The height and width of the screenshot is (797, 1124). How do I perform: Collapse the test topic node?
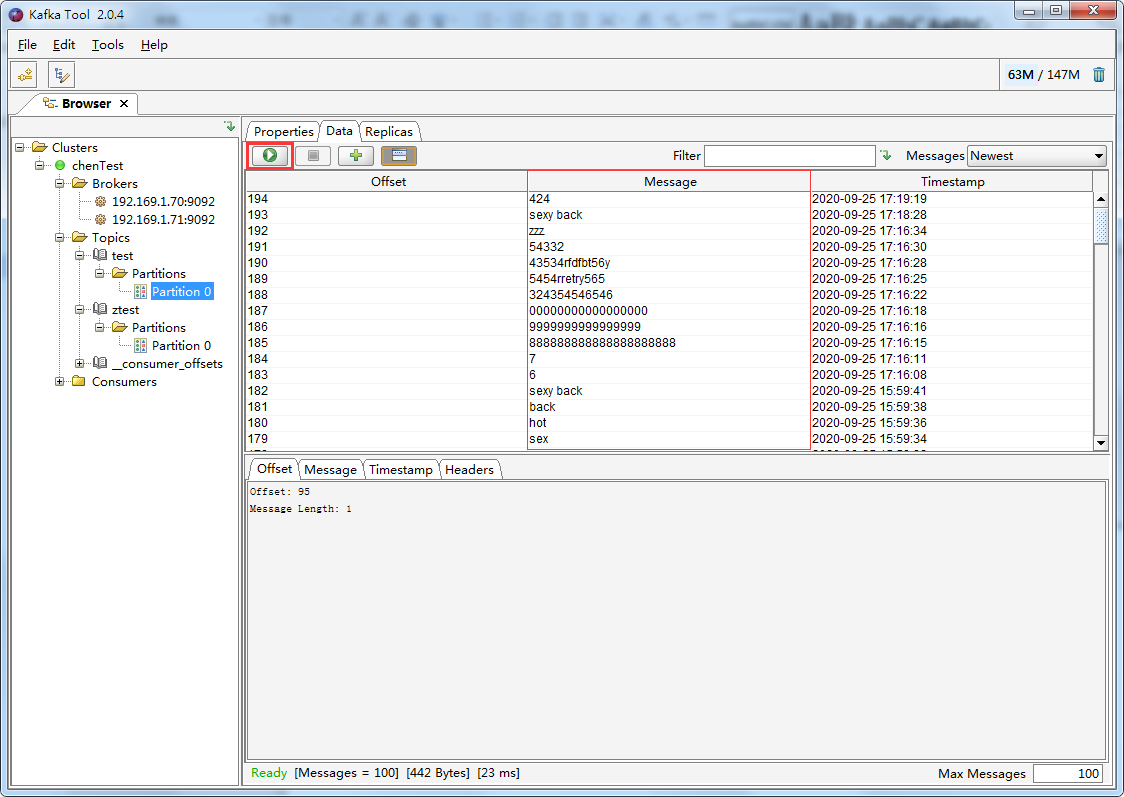click(80, 255)
